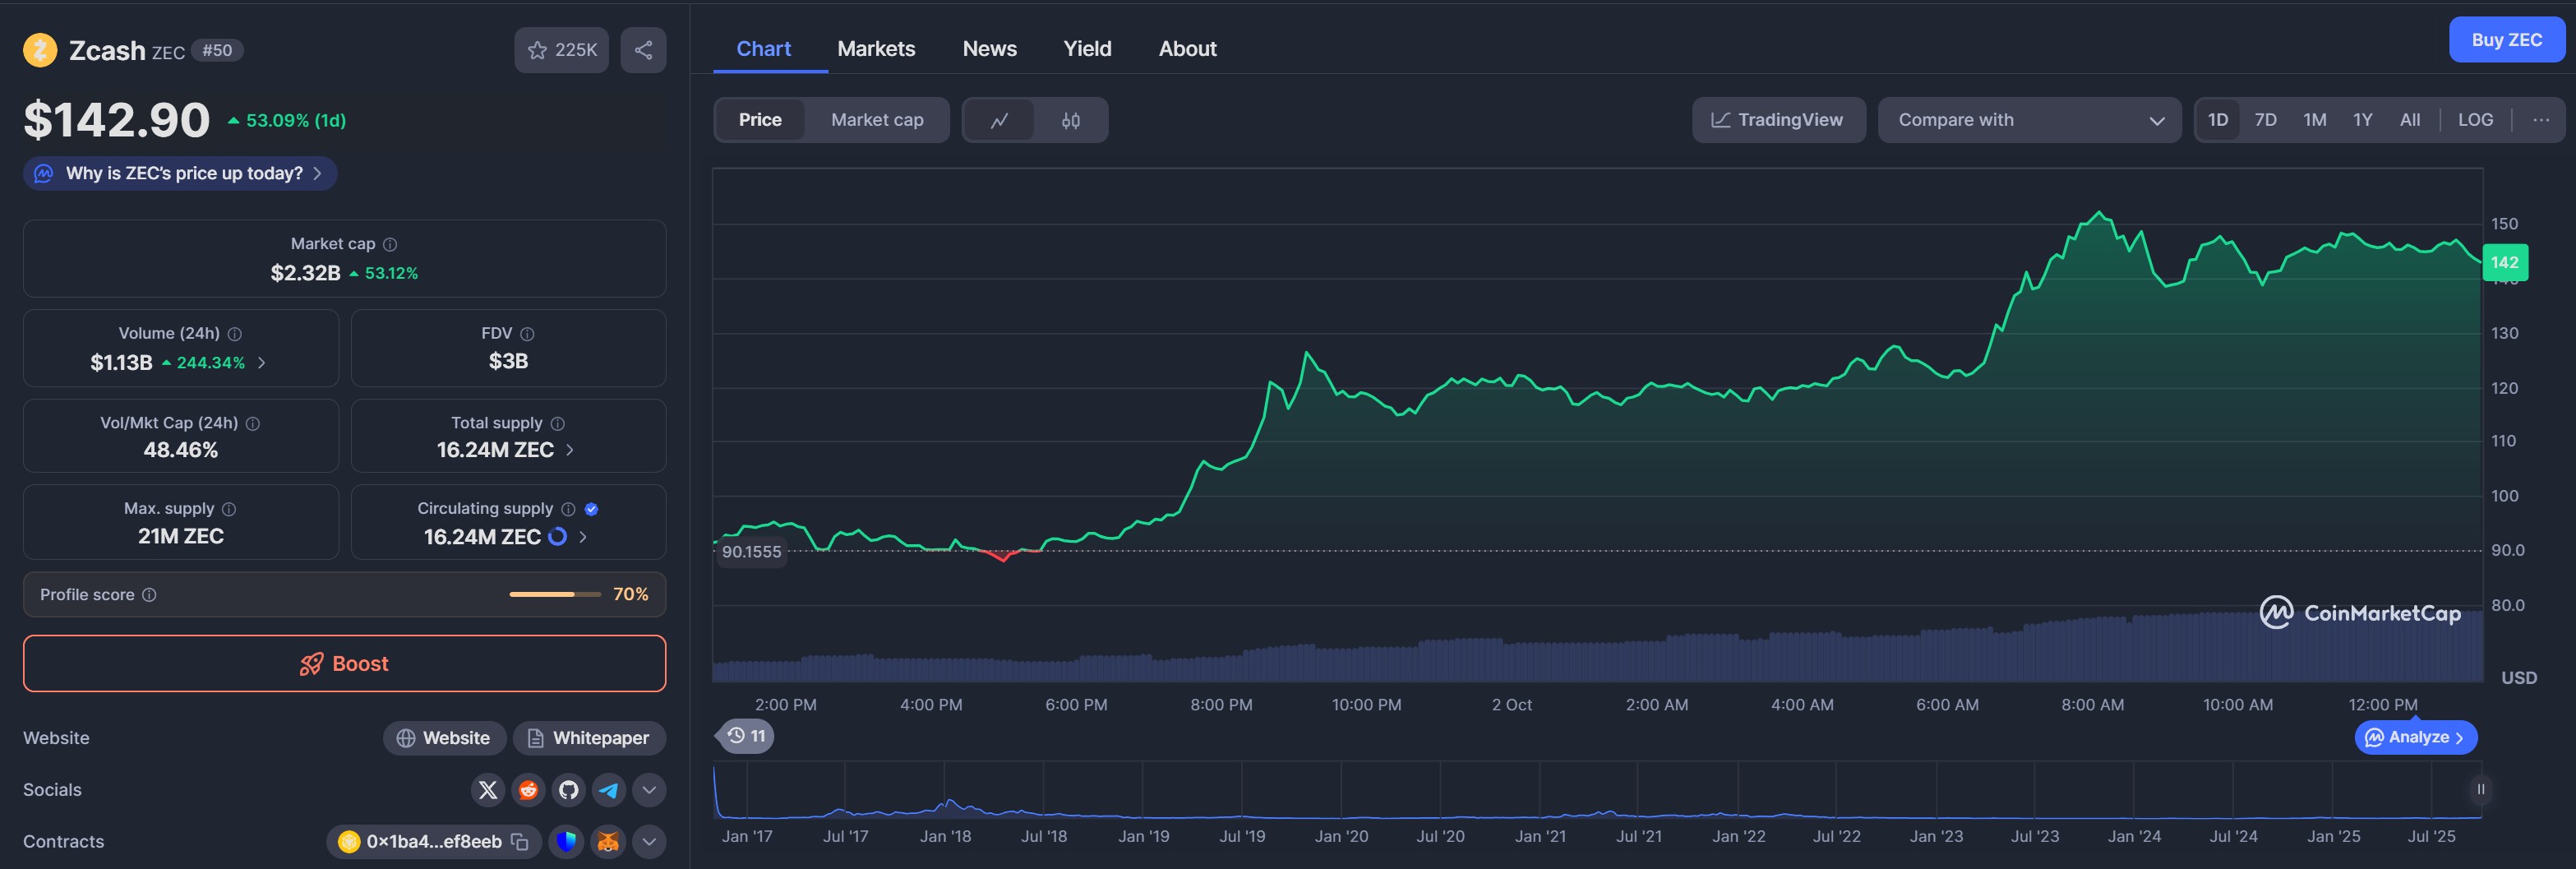This screenshot has height=869, width=2576.
Task: Switch to the Markets tab
Action: (875, 49)
